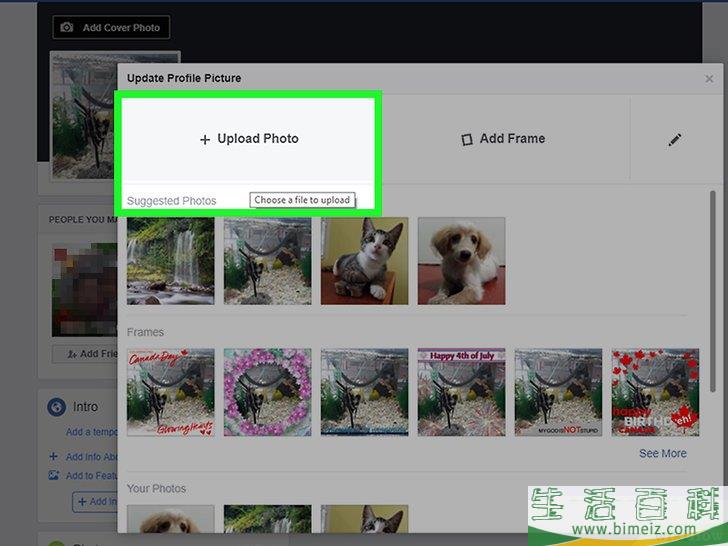Choose the Happy Birthday Canada maple leaf frame
The width and height of the screenshot is (728, 546).
pyautogui.click(x=655, y=392)
